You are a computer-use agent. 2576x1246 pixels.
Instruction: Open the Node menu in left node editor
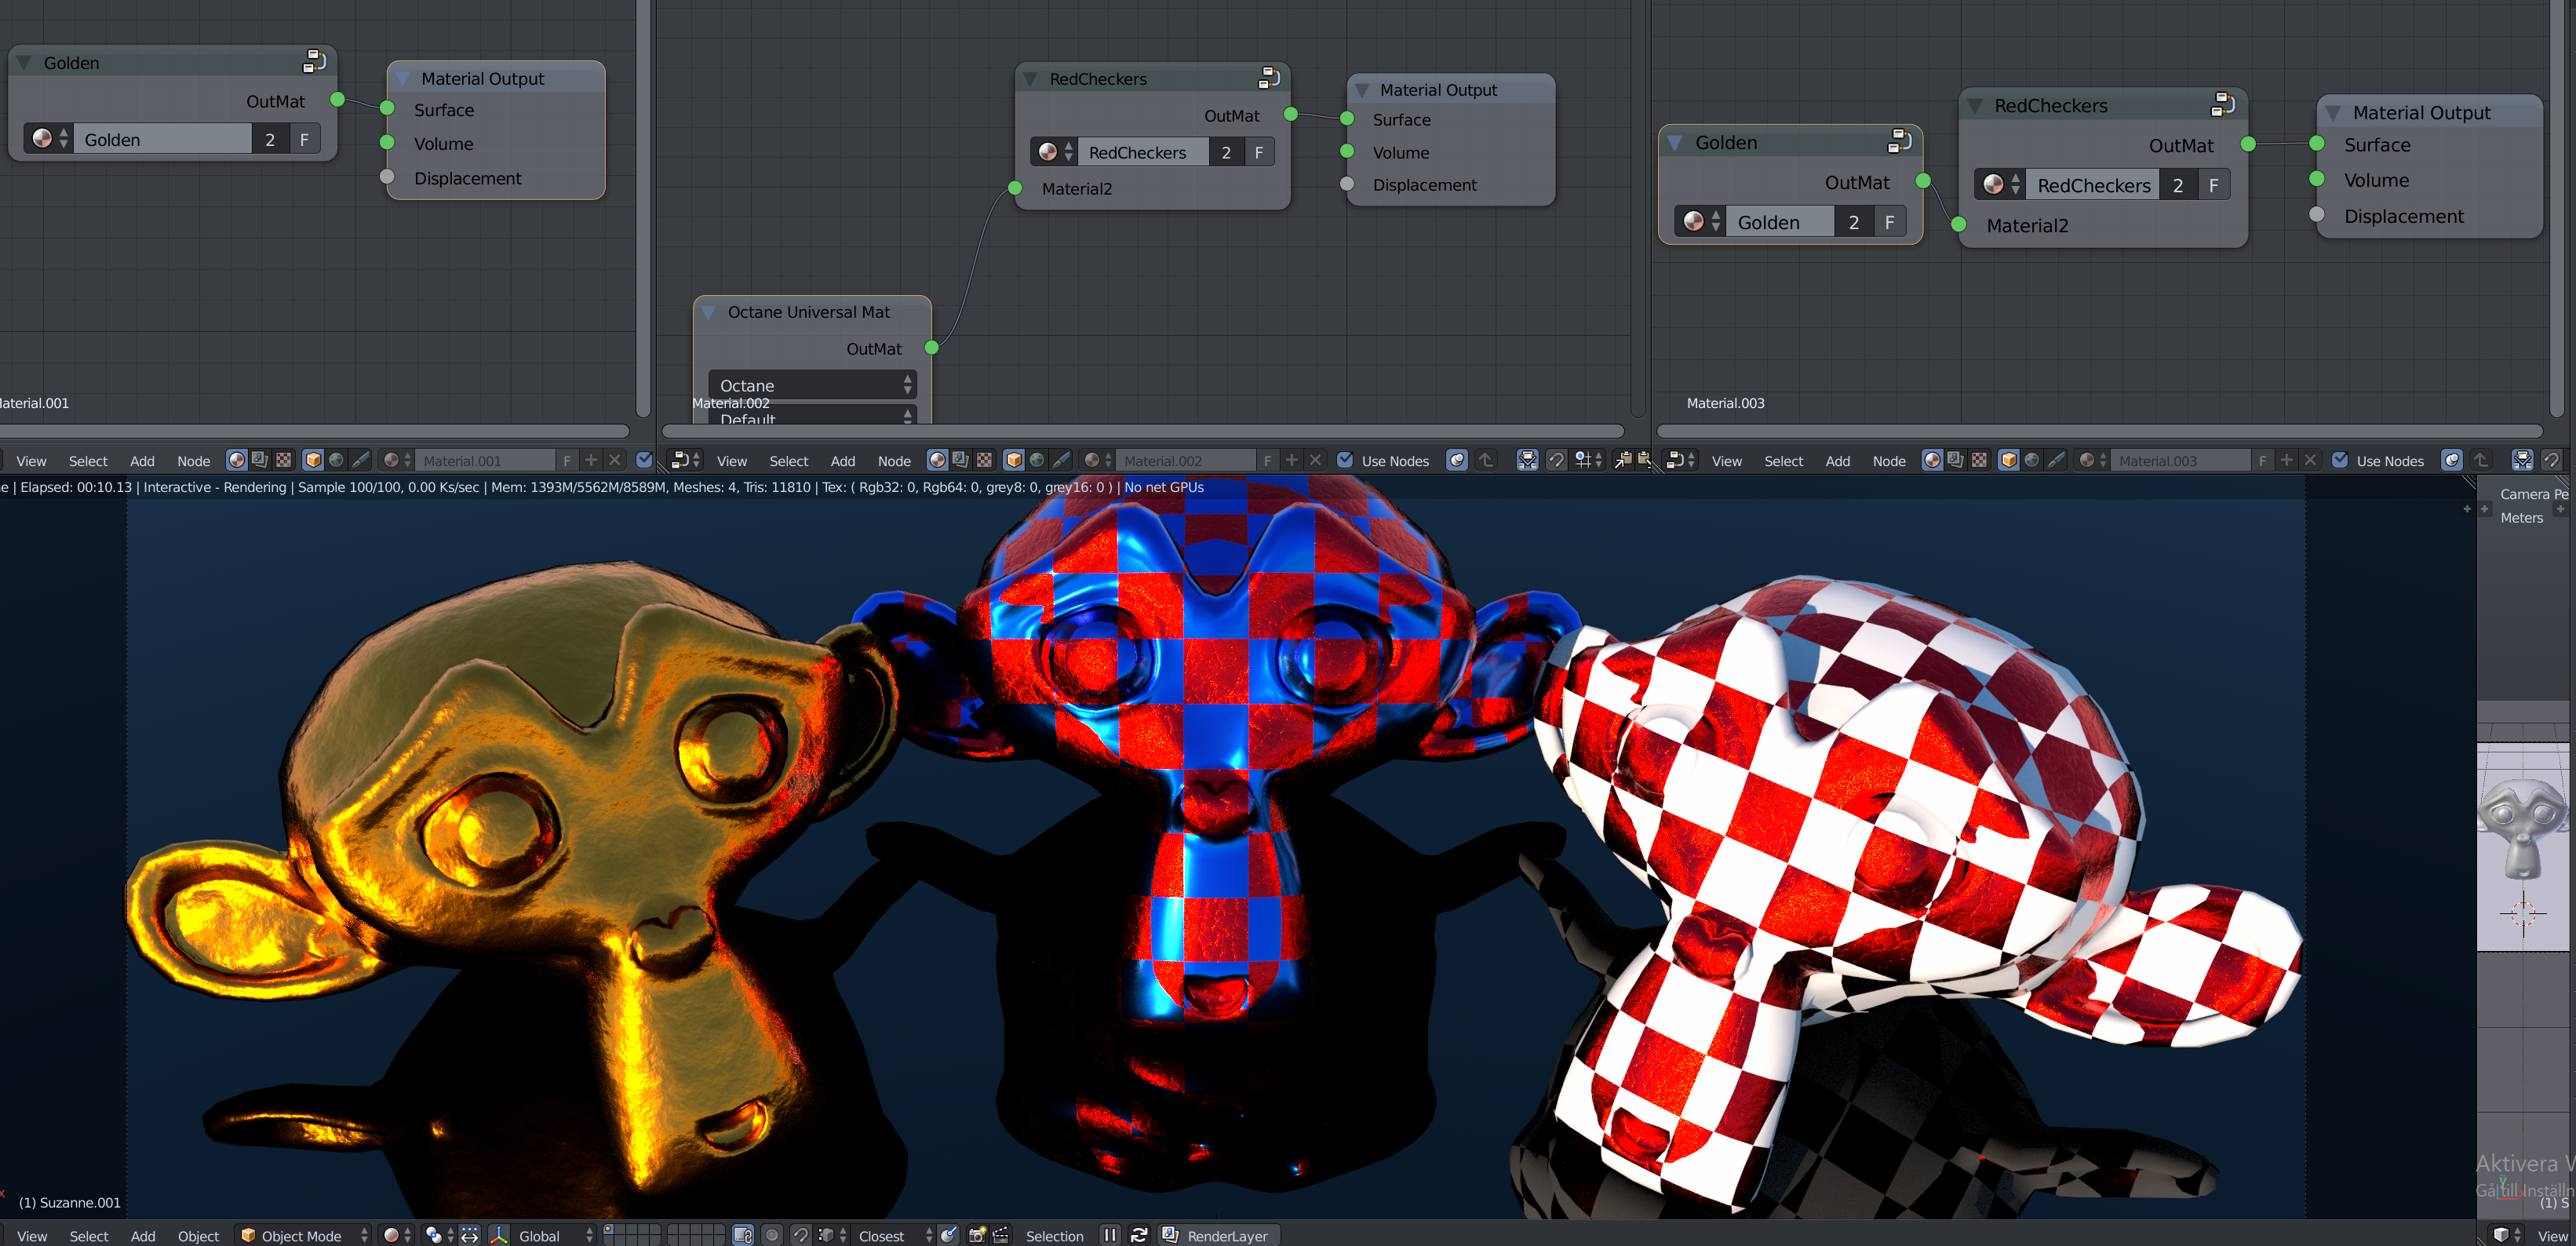193,461
